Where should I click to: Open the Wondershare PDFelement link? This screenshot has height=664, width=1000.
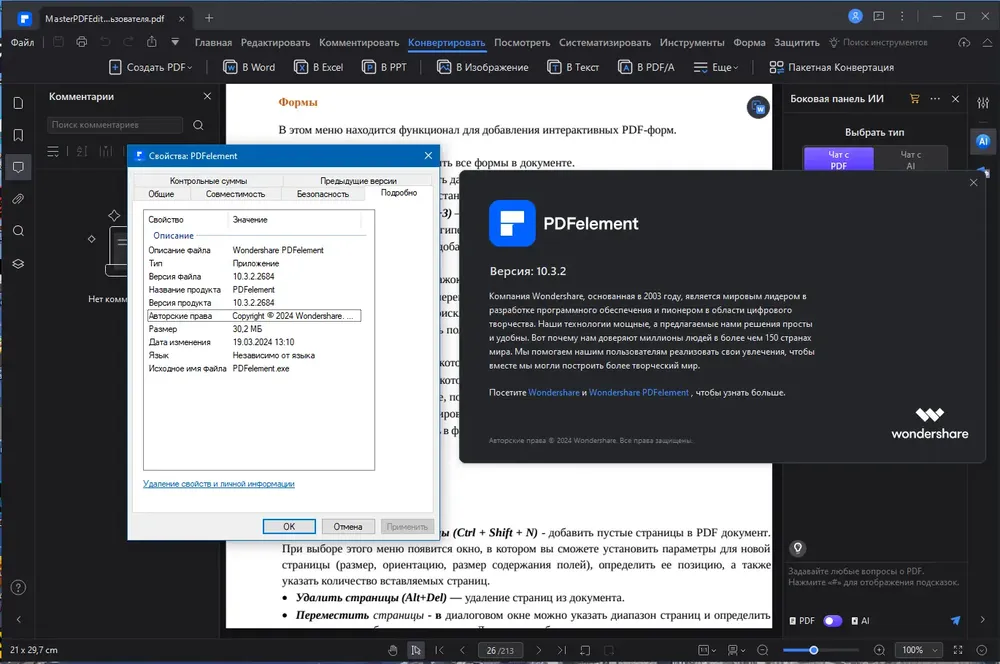click(638, 392)
